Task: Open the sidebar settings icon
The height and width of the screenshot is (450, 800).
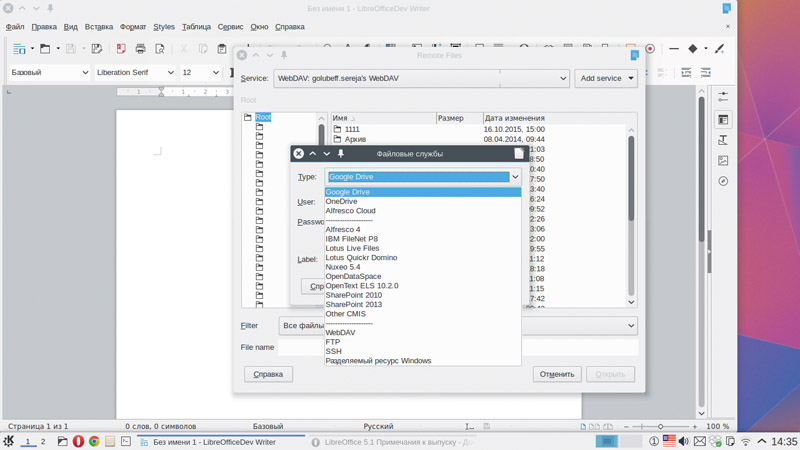Action: click(723, 96)
